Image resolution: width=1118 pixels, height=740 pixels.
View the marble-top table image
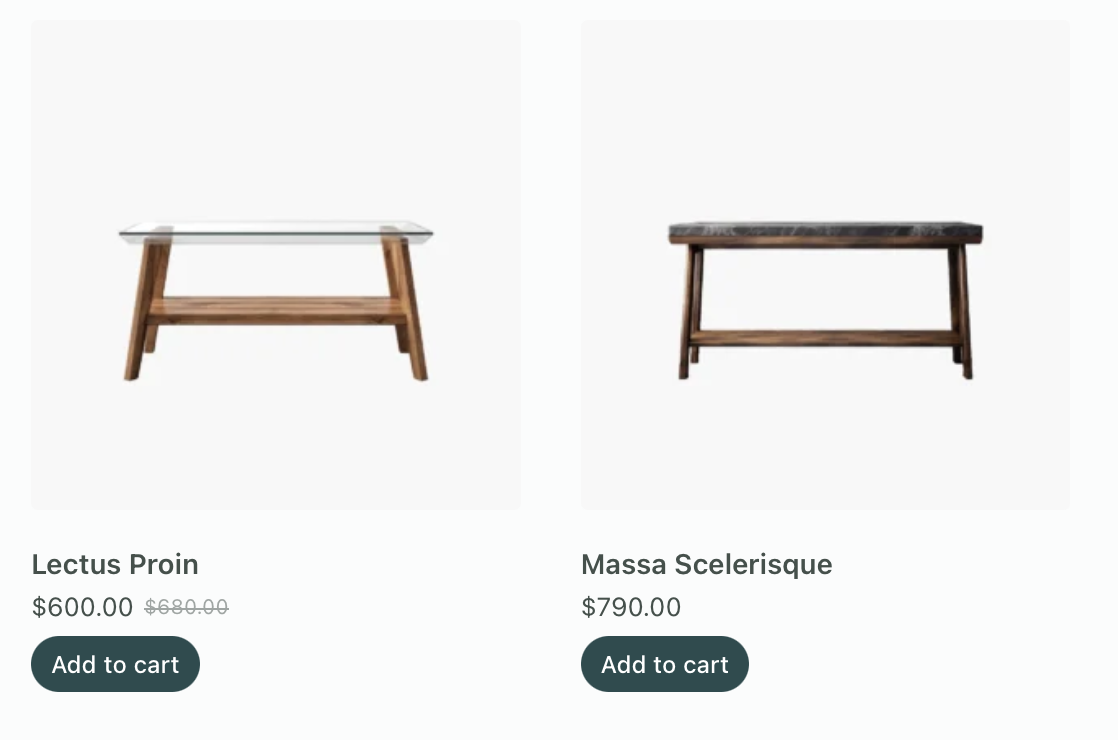pyautogui.click(x=826, y=265)
